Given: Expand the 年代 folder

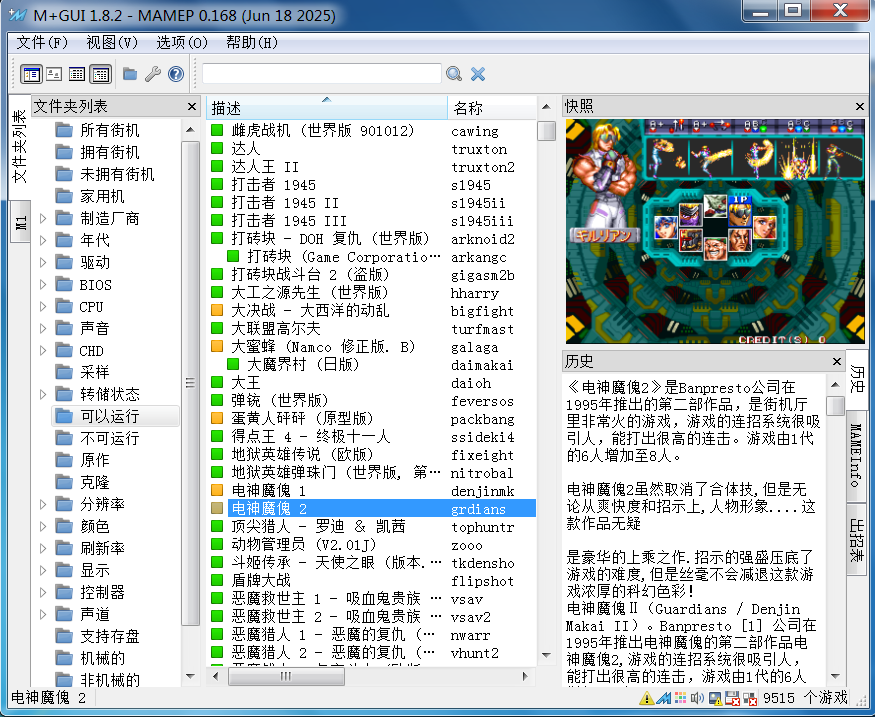Looking at the screenshot, I should coord(43,240).
